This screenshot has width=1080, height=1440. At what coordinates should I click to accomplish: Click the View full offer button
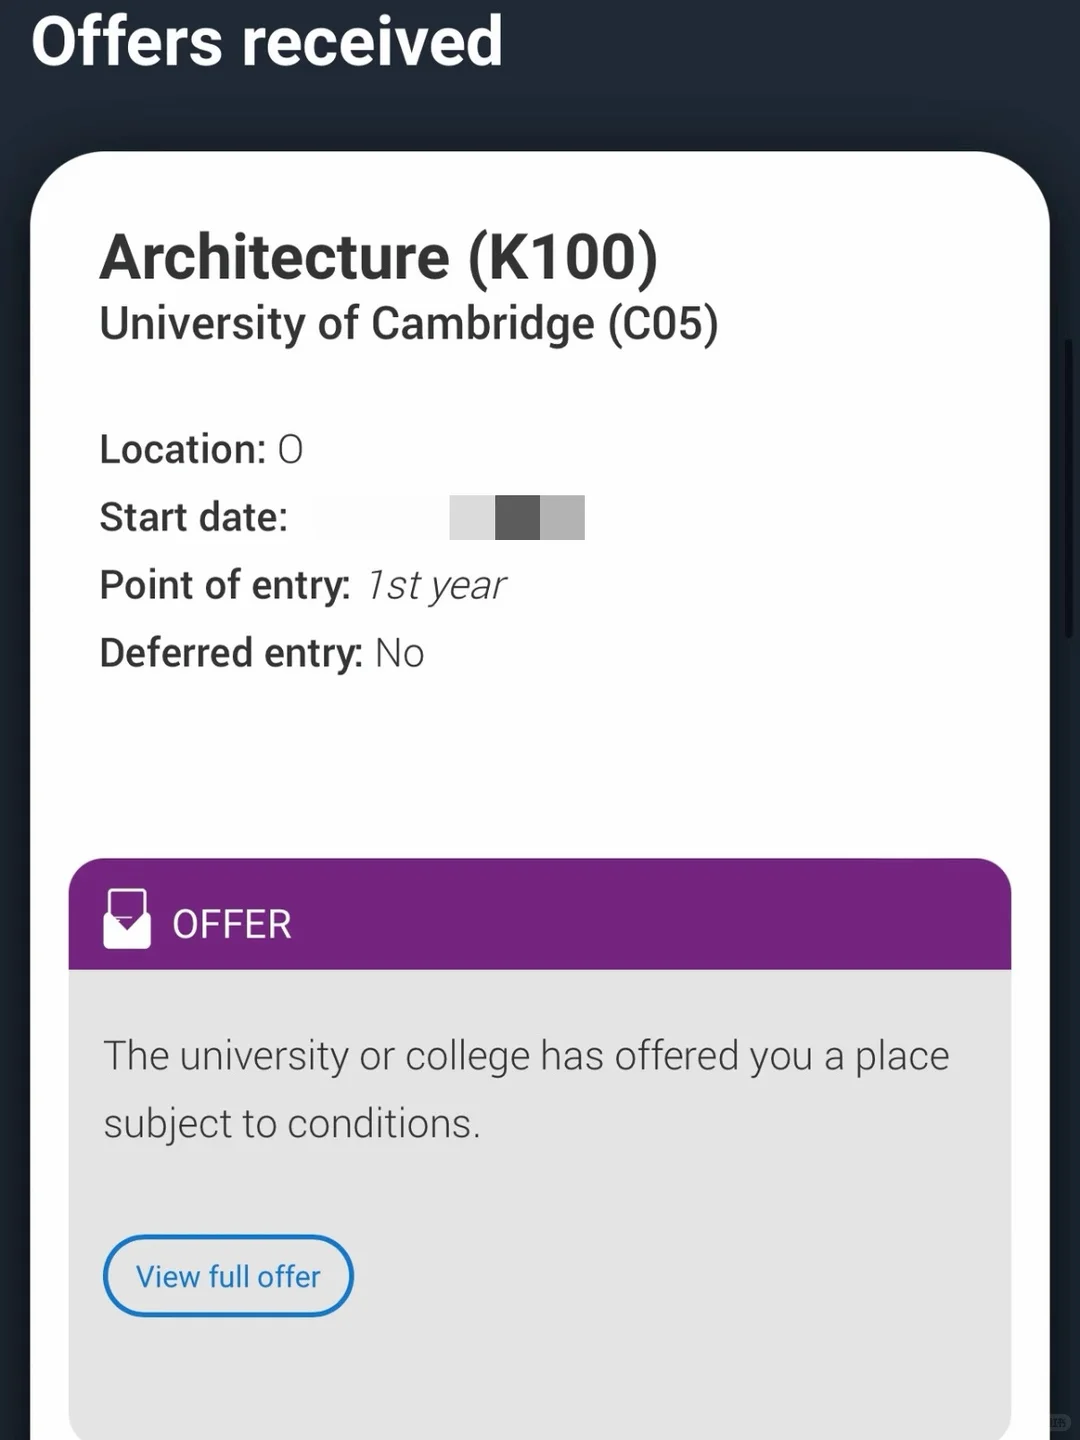(x=228, y=1276)
